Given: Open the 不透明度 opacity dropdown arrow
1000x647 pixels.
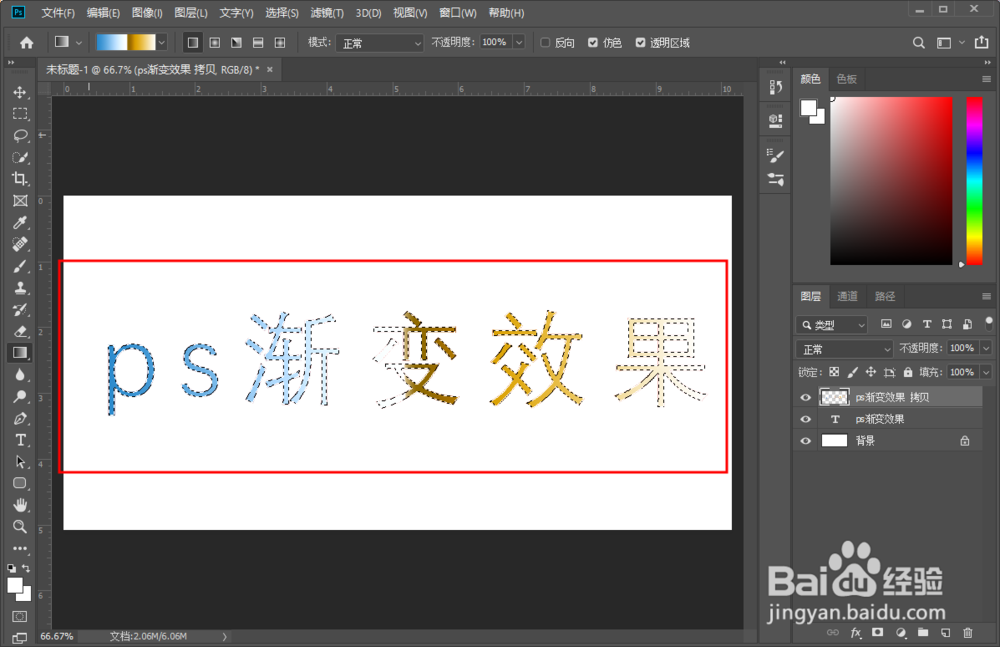Looking at the screenshot, I should click(517, 42).
